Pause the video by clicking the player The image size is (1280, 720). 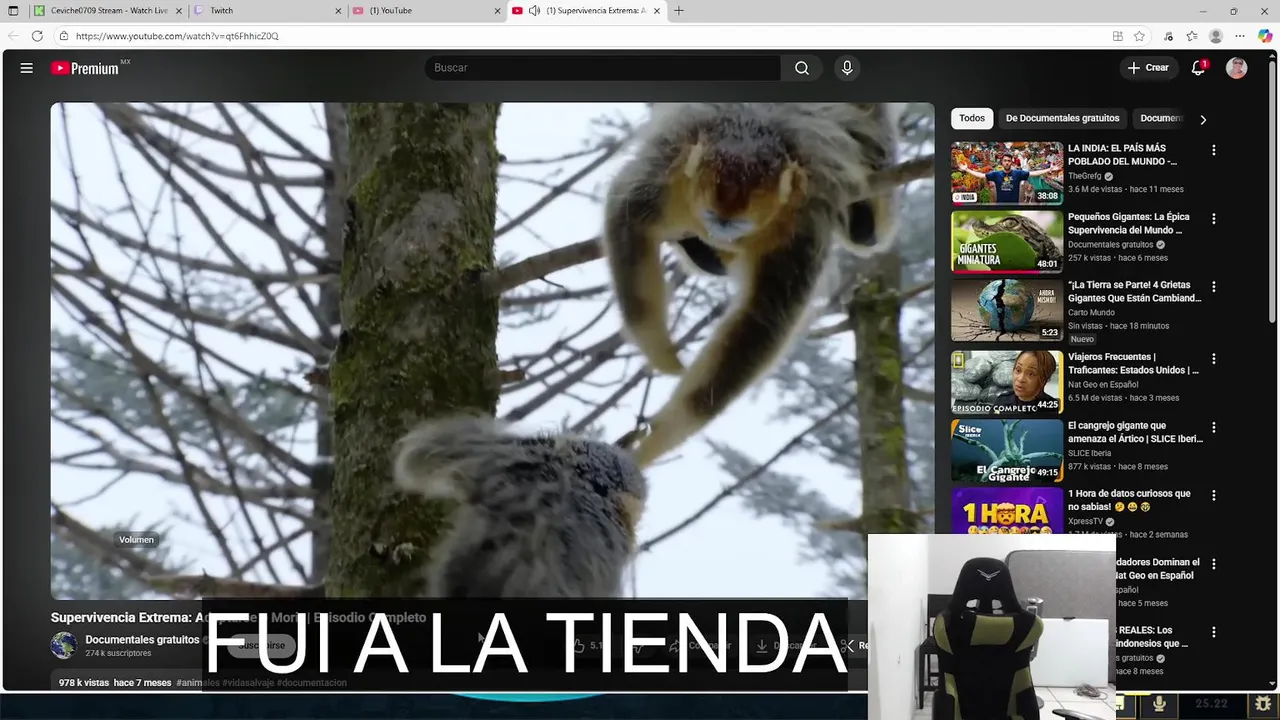tap(492, 350)
